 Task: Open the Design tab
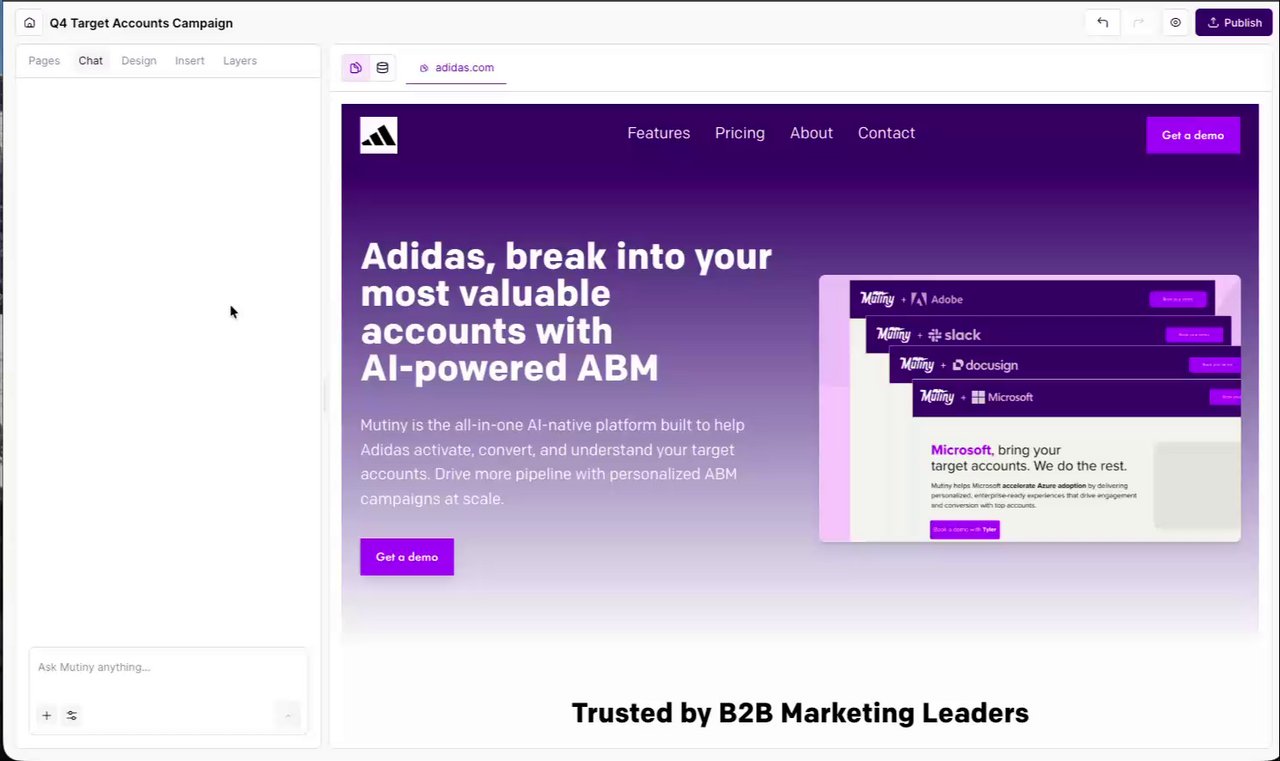tap(139, 61)
